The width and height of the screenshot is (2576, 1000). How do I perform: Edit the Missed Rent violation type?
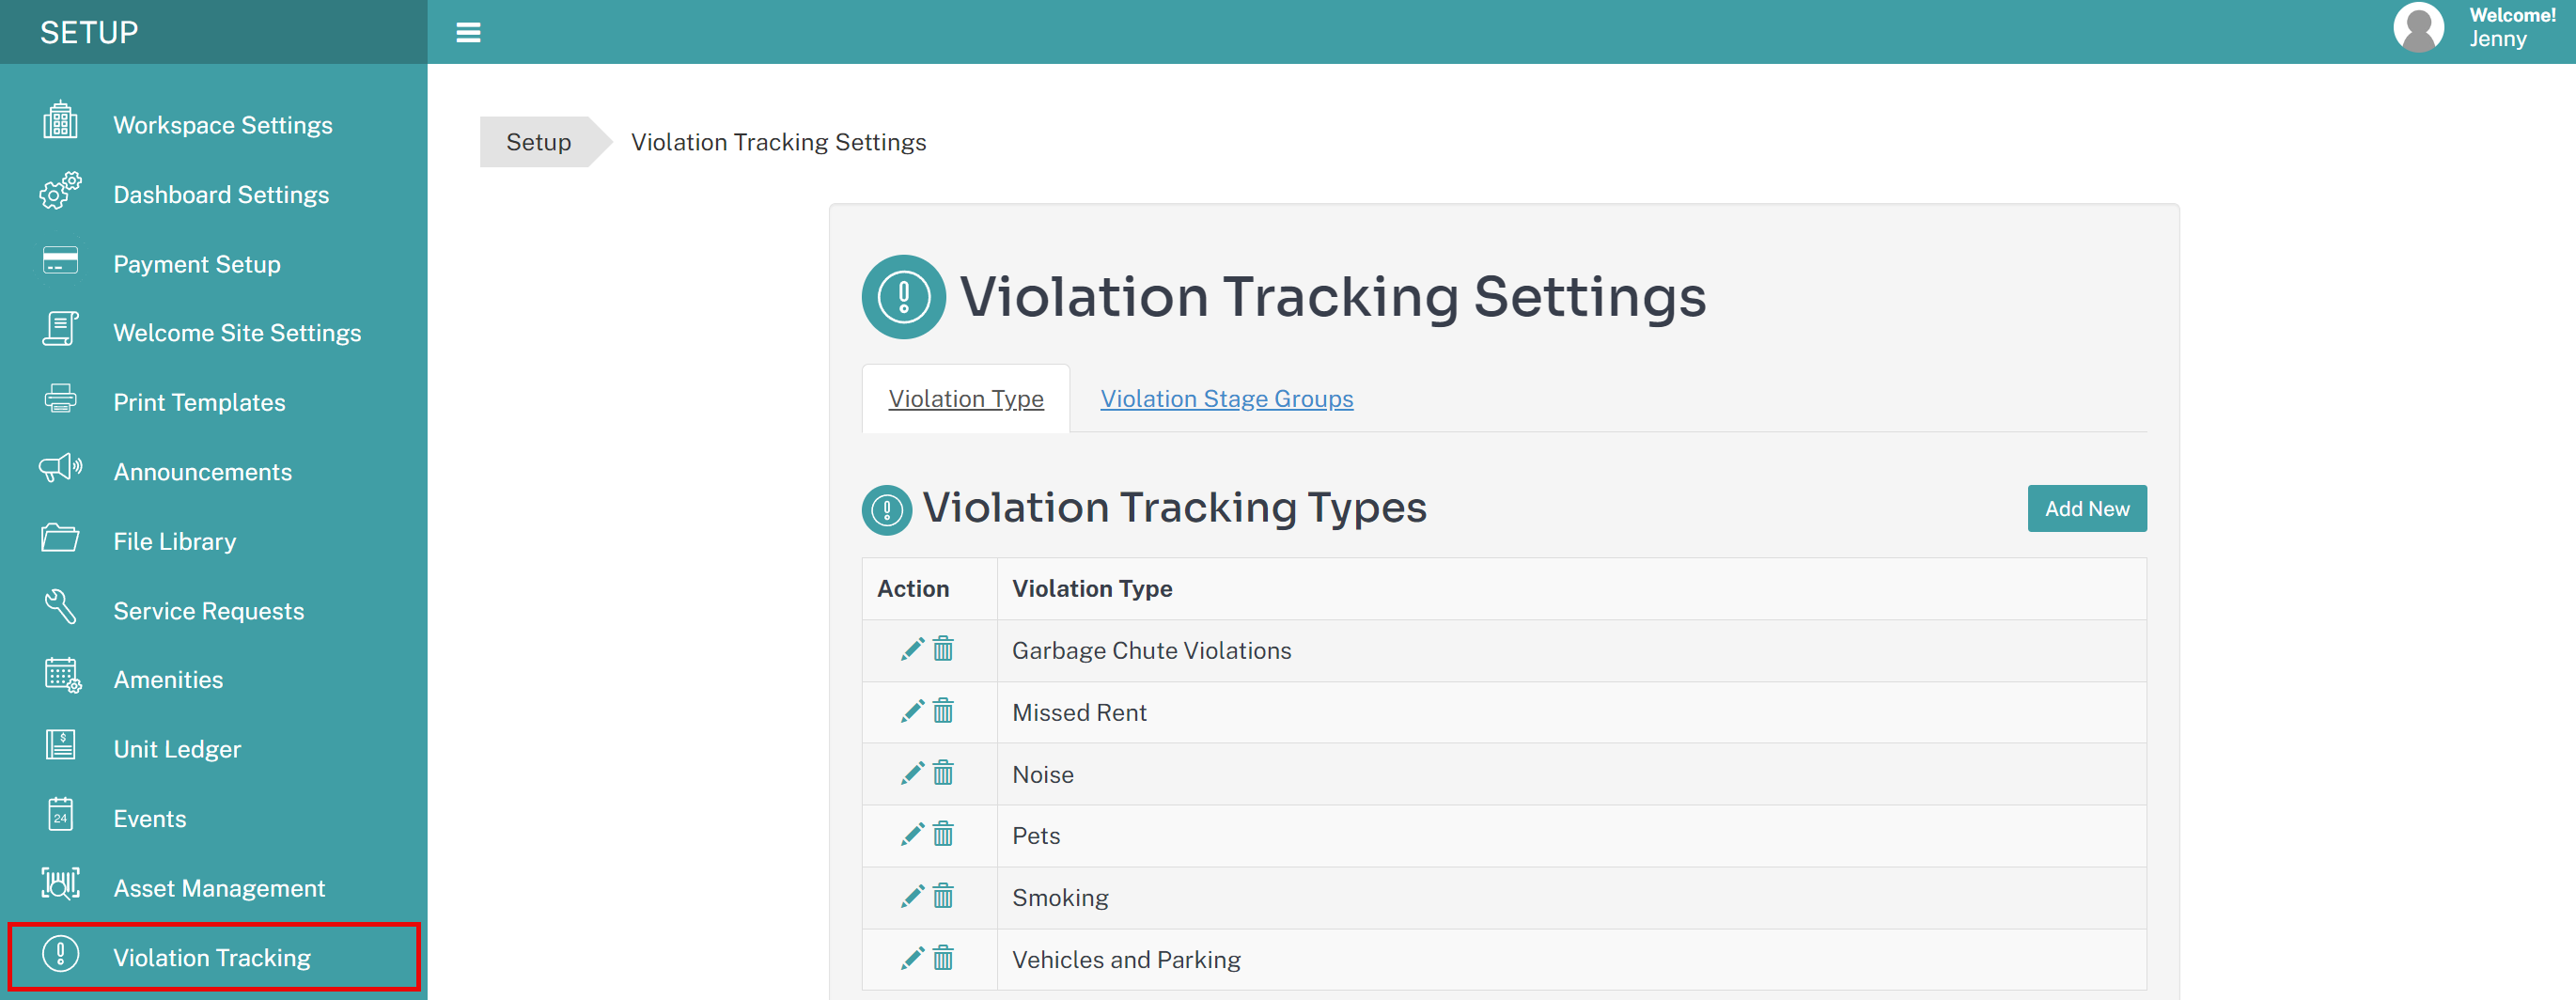tap(912, 712)
